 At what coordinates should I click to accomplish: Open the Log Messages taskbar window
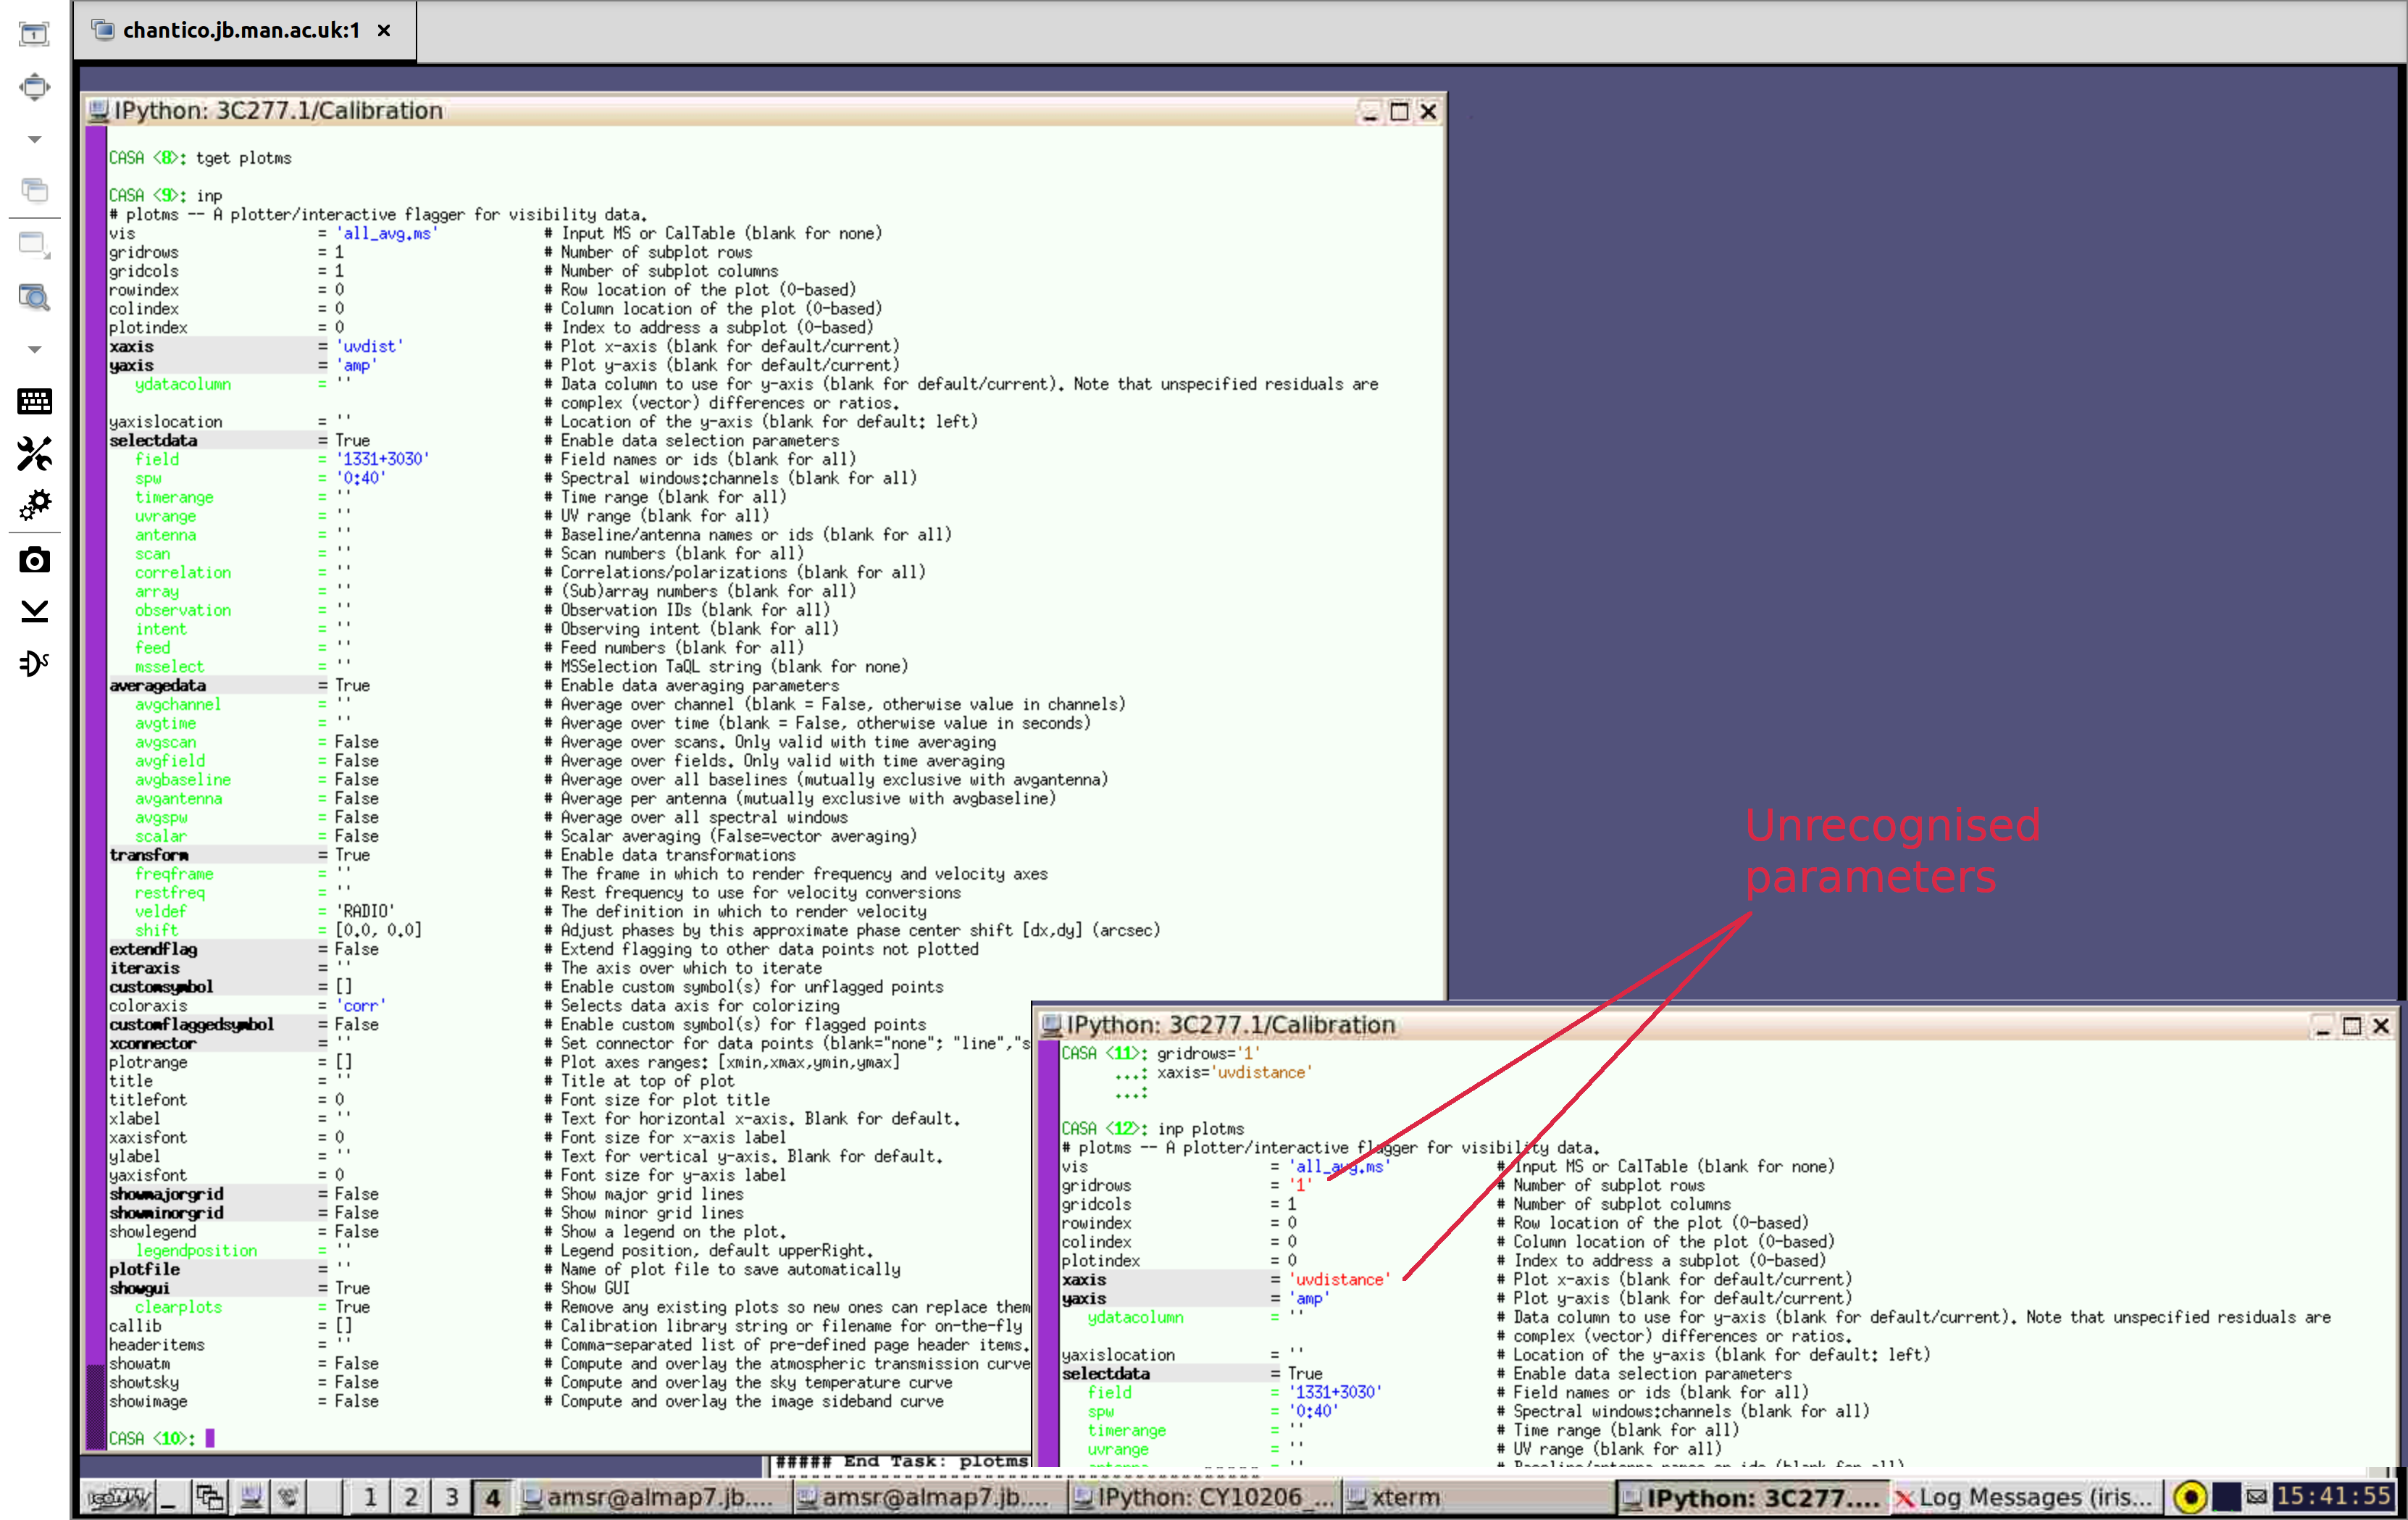point(2023,1497)
